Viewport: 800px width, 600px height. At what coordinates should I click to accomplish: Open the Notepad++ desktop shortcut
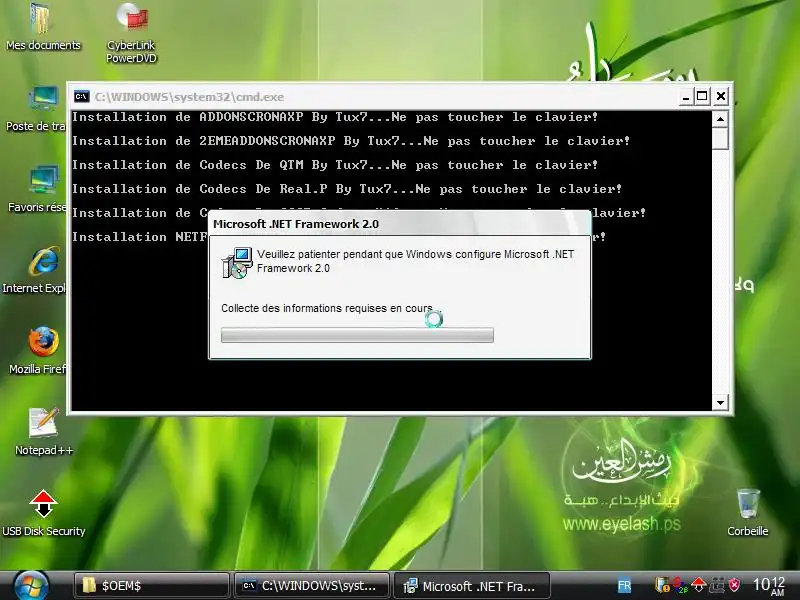(44, 432)
